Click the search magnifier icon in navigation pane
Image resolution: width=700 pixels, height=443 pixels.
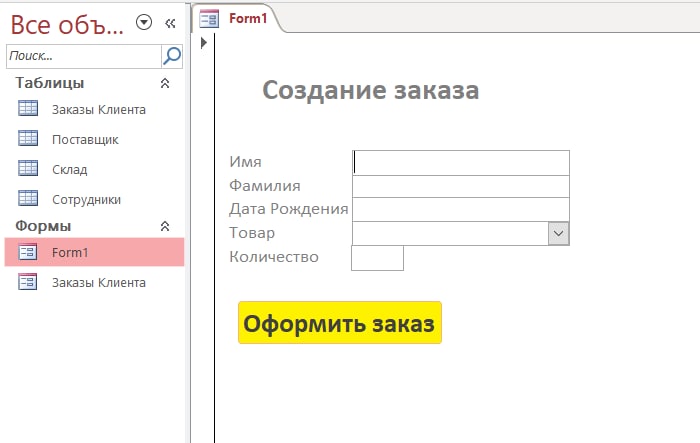(172, 56)
